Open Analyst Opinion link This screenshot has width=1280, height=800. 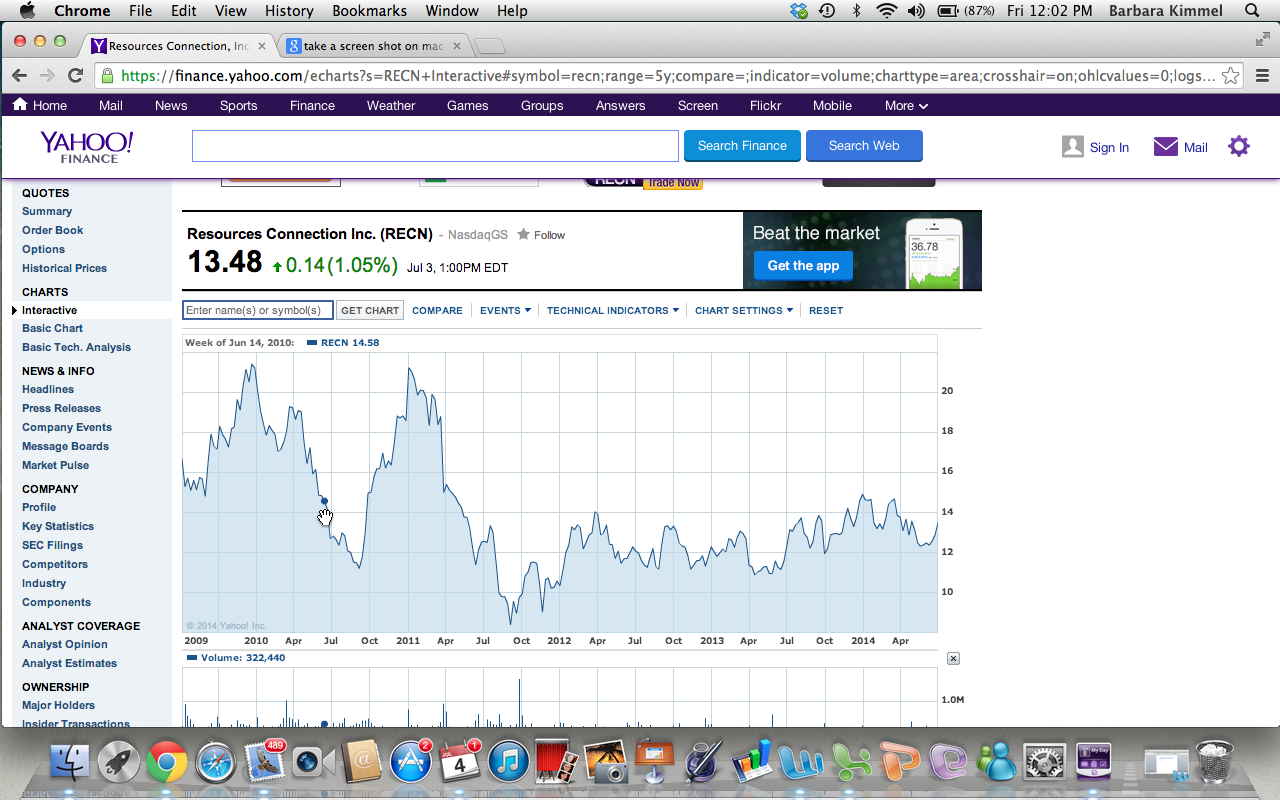point(65,644)
